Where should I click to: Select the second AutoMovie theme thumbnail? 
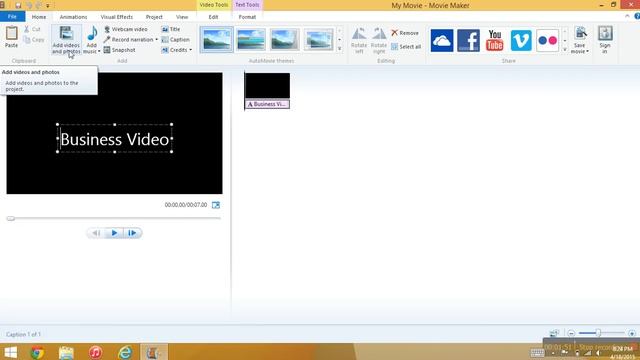[x=251, y=40]
